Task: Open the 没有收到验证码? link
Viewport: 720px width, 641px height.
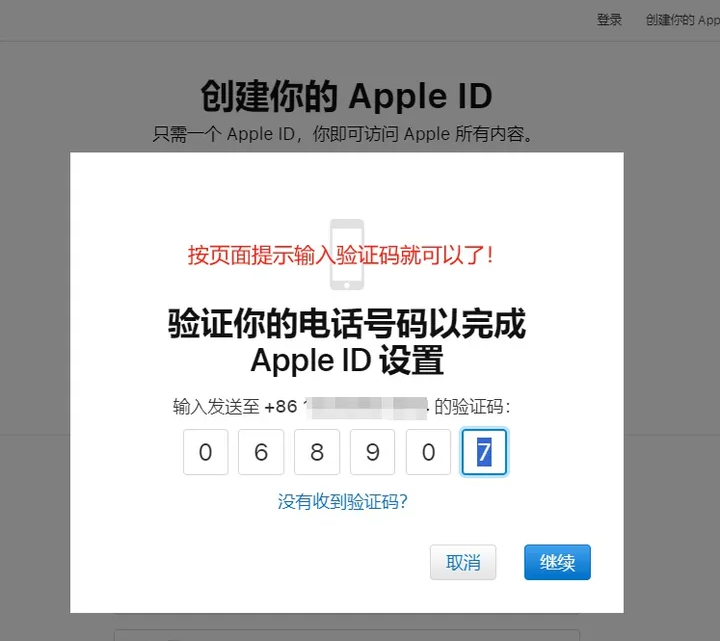Action: click(x=343, y=501)
